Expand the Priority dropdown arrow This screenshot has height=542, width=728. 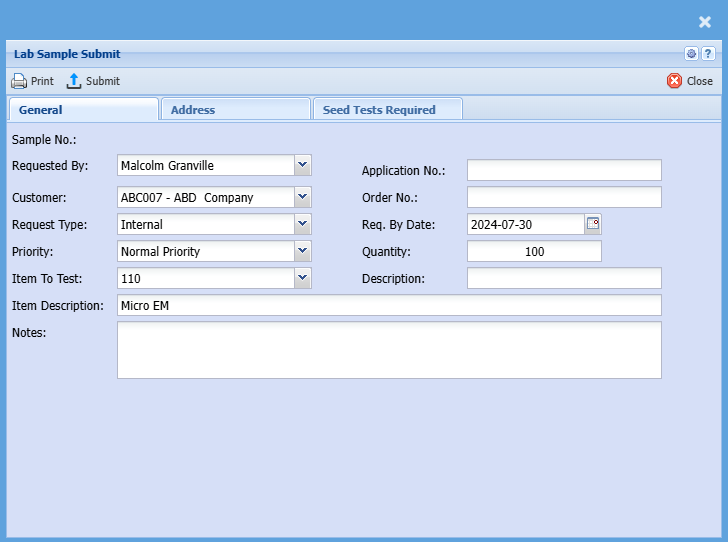(x=303, y=251)
